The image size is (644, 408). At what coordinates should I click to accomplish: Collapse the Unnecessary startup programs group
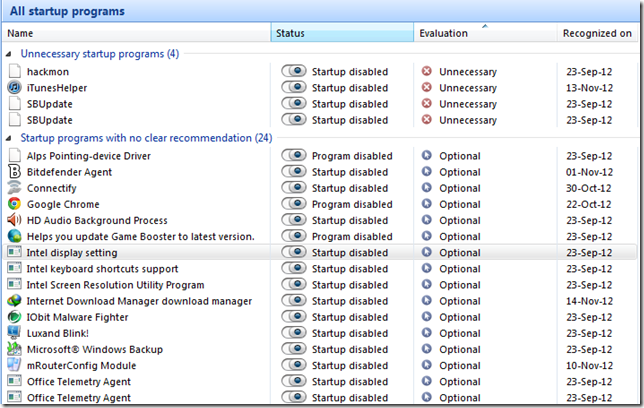coord(9,54)
